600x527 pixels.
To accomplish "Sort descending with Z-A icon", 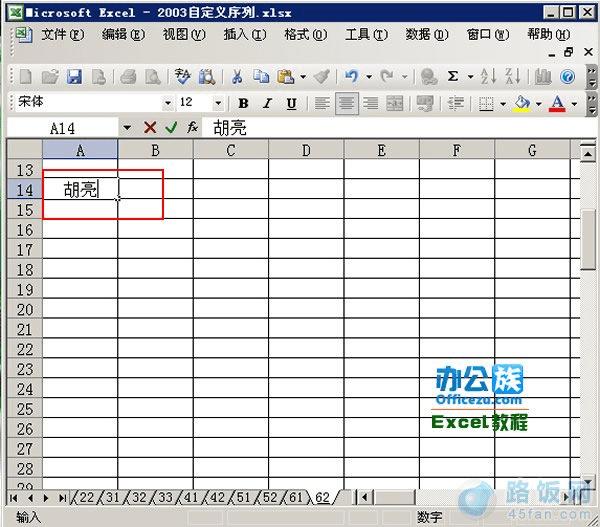I will tap(513, 77).
